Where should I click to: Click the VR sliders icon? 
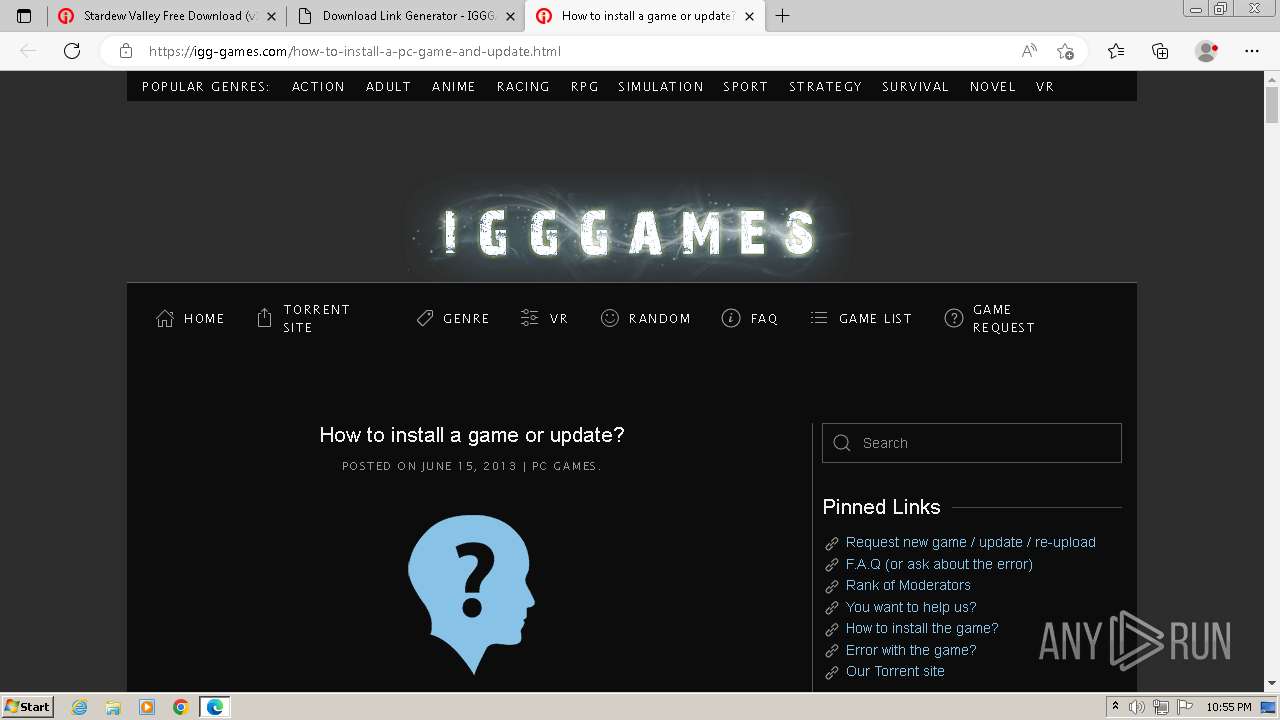tap(530, 318)
